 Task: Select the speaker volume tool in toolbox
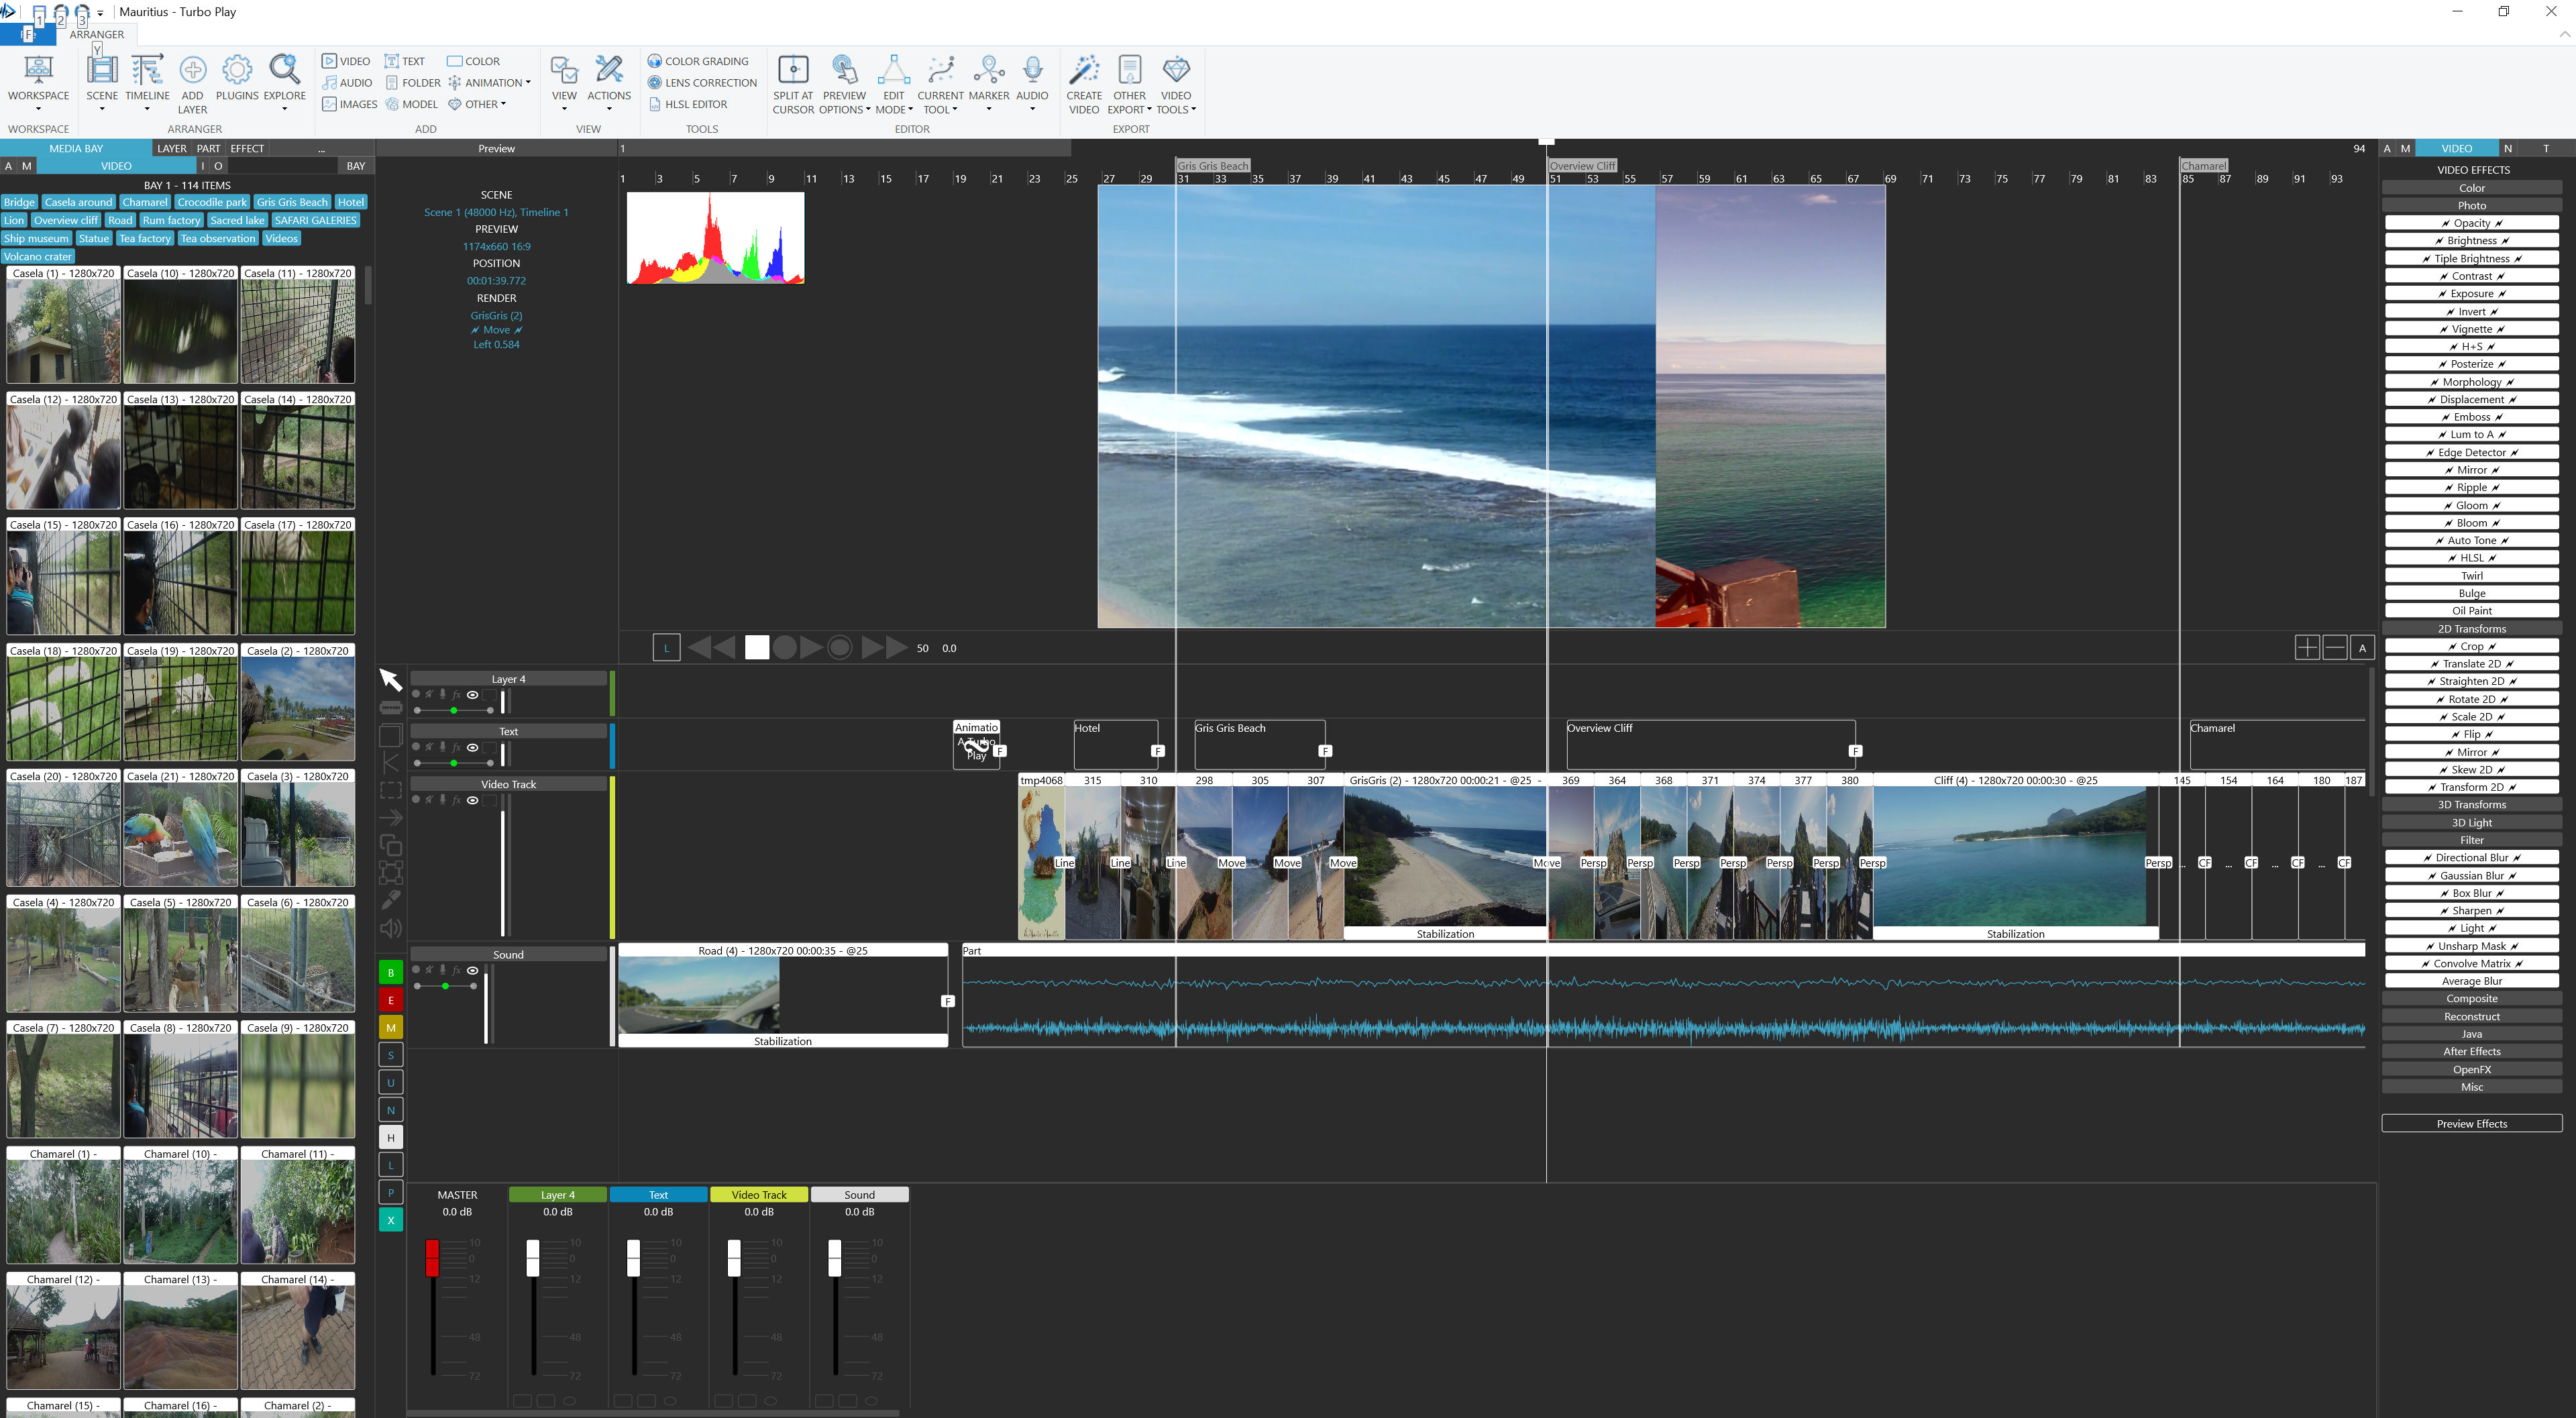391,928
